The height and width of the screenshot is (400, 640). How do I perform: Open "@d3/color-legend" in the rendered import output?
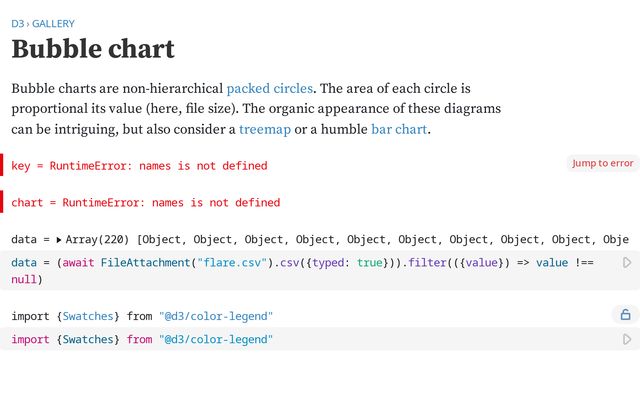click(x=216, y=316)
